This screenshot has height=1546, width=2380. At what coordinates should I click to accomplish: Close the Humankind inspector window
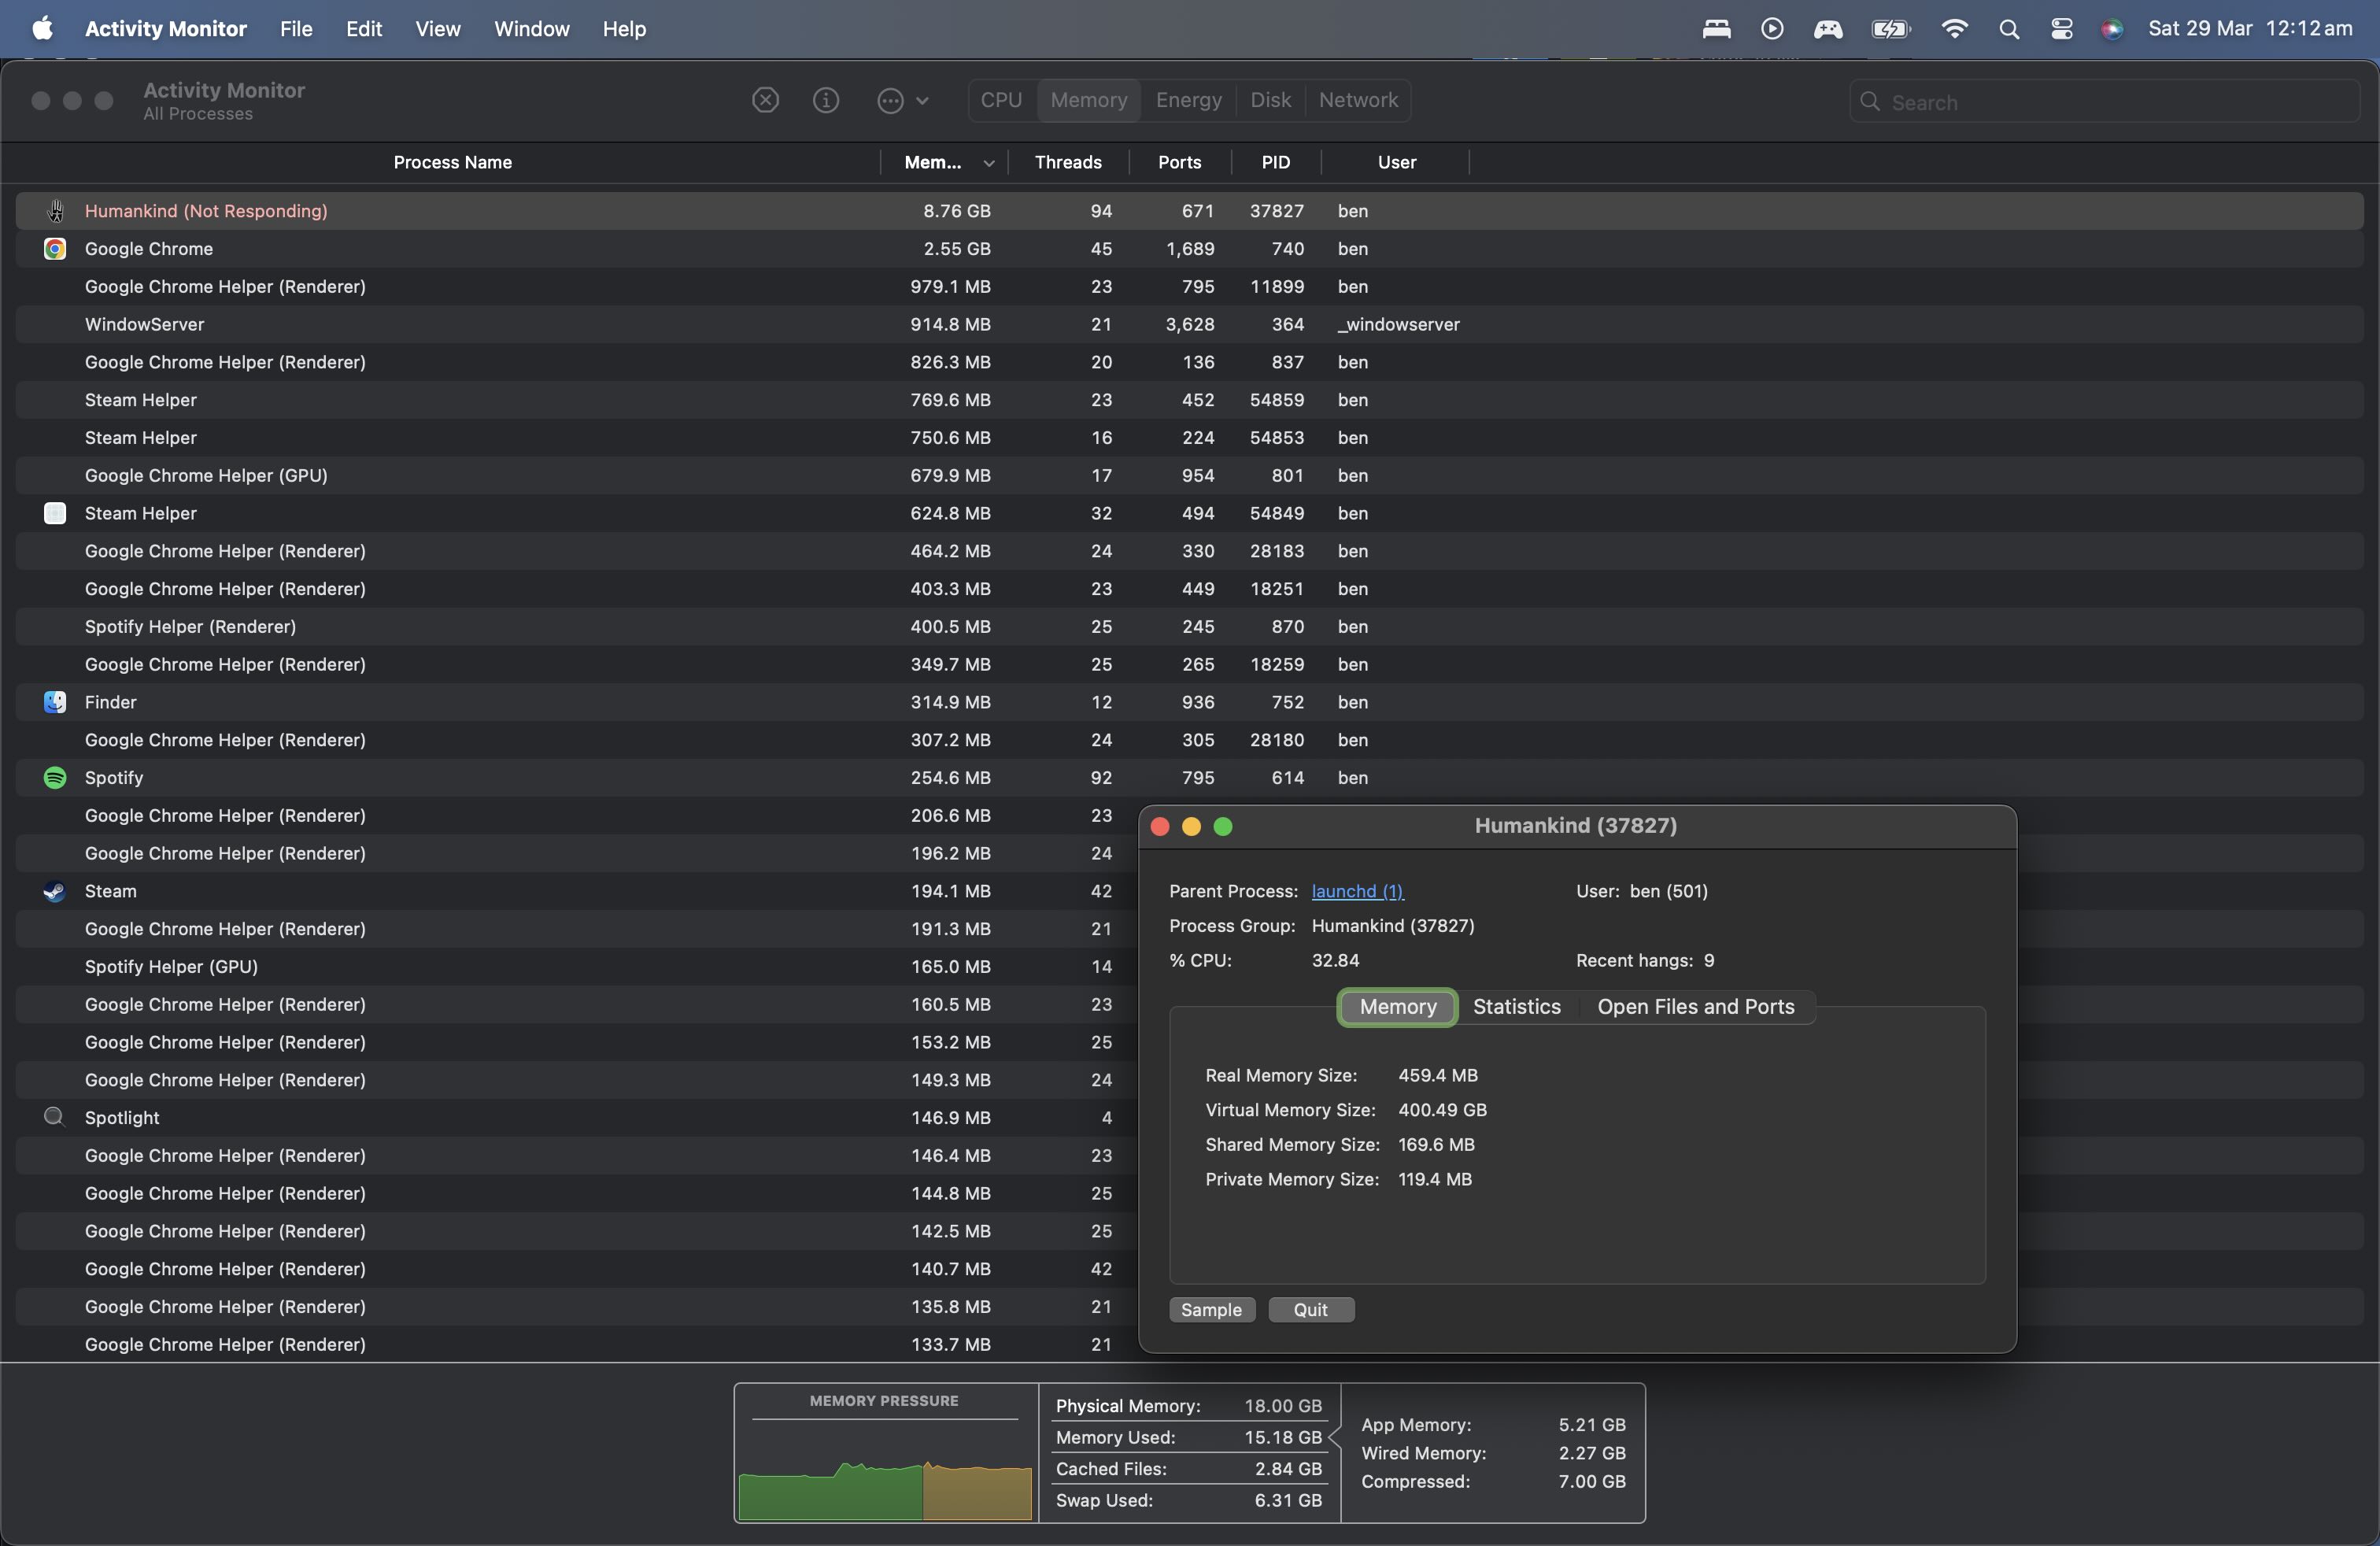1160,826
